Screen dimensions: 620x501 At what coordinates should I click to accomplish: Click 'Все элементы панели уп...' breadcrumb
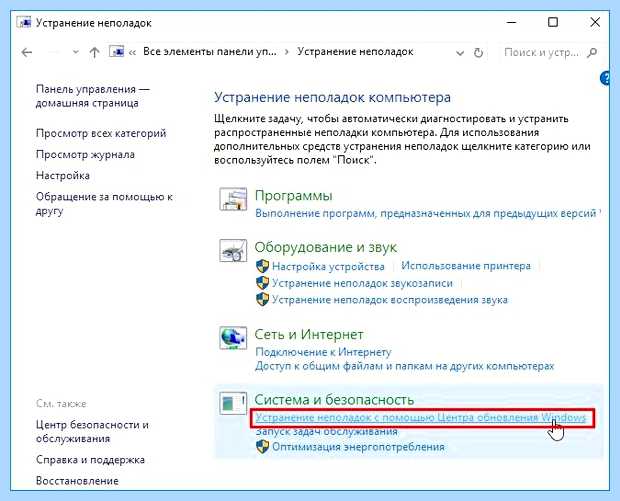210,52
